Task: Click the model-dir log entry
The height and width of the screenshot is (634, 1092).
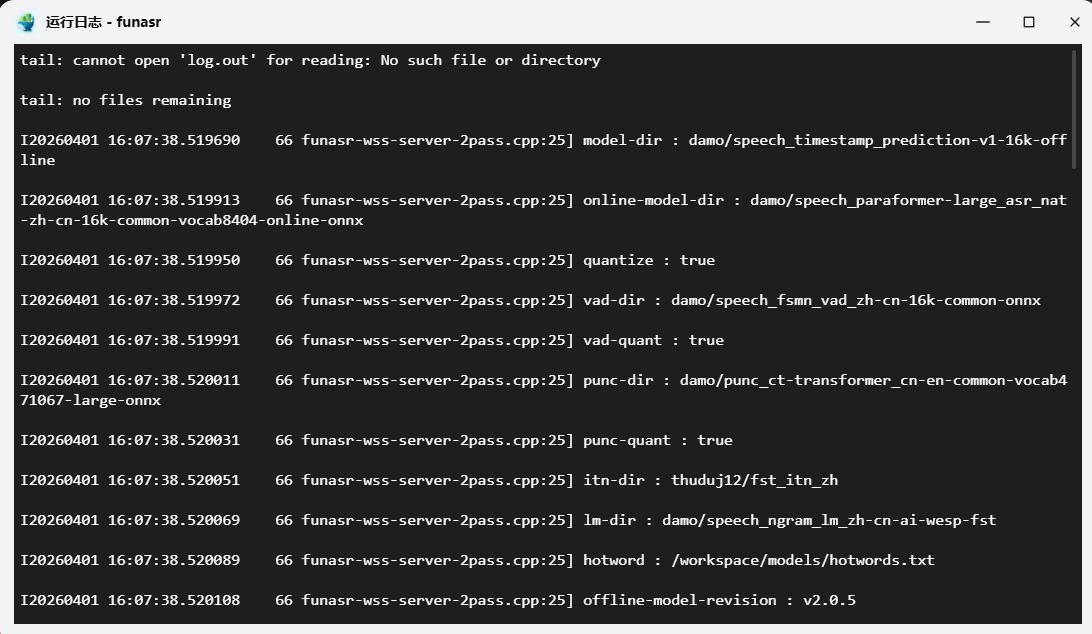Action: click(x=543, y=150)
